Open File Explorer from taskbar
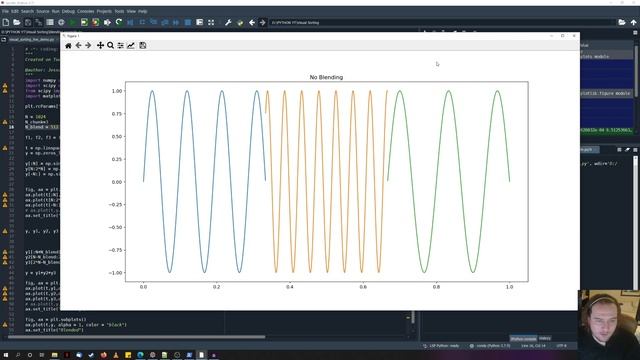 click(54, 355)
